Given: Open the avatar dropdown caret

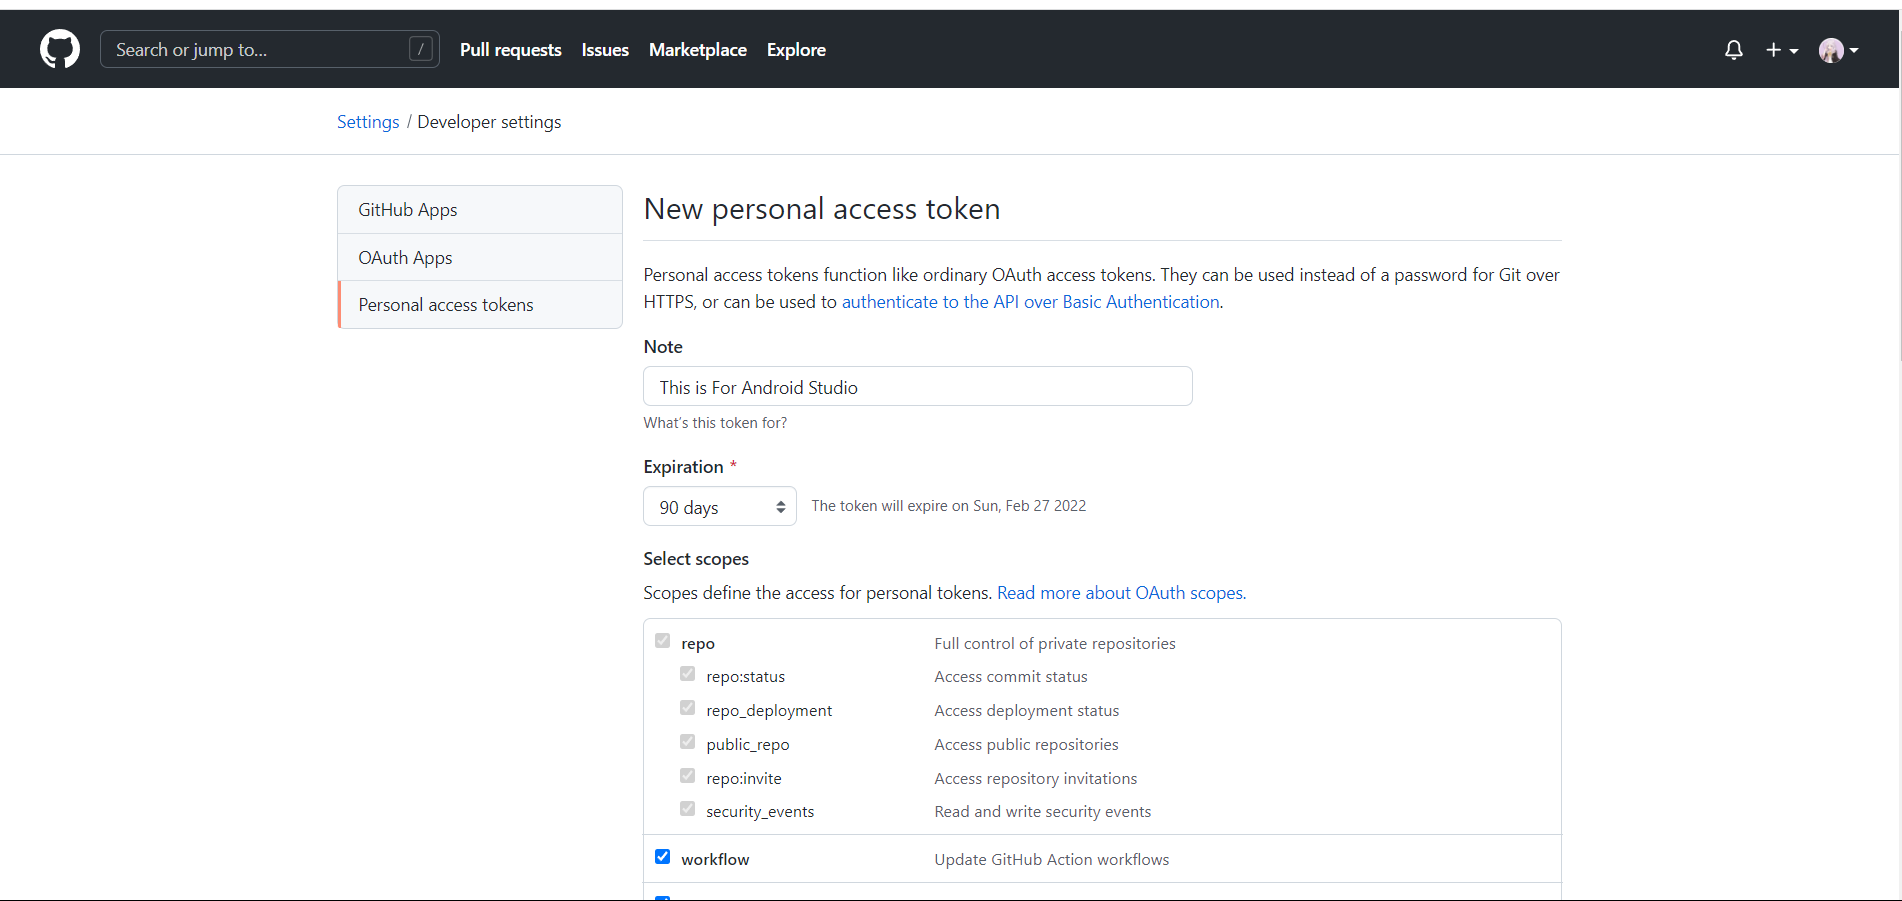Looking at the screenshot, I should 1856,49.
